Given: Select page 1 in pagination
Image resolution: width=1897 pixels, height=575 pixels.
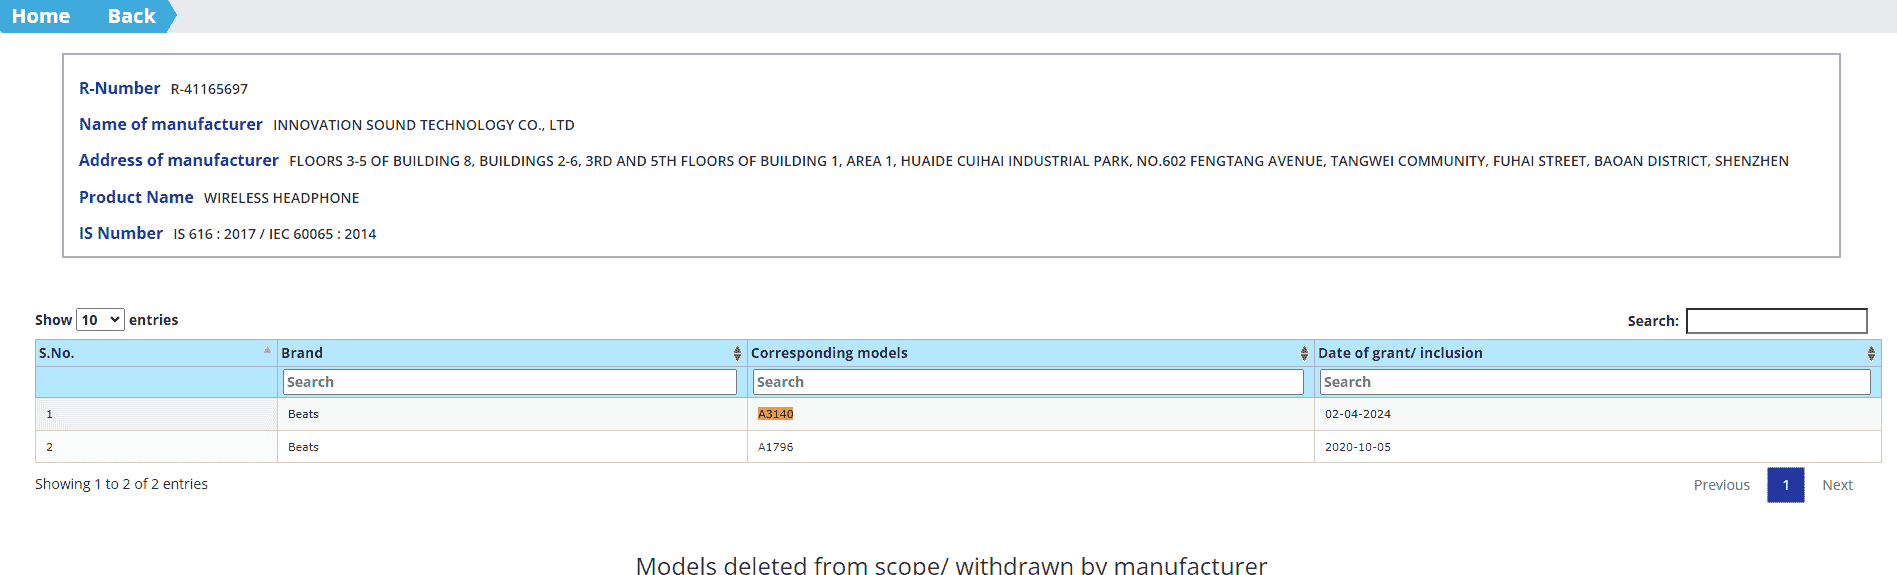Looking at the screenshot, I should coord(1785,485).
